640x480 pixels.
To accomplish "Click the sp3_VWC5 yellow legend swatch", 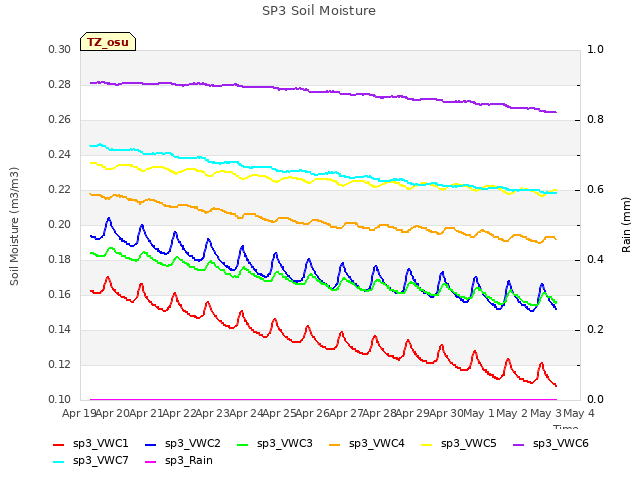I will [427, 445].
